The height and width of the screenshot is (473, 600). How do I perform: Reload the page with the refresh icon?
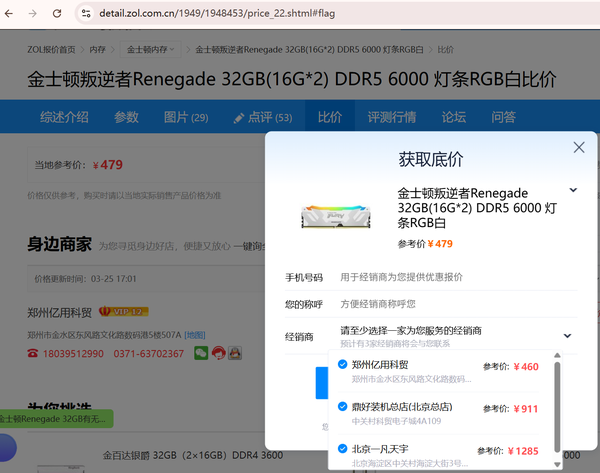click(57, 14)
